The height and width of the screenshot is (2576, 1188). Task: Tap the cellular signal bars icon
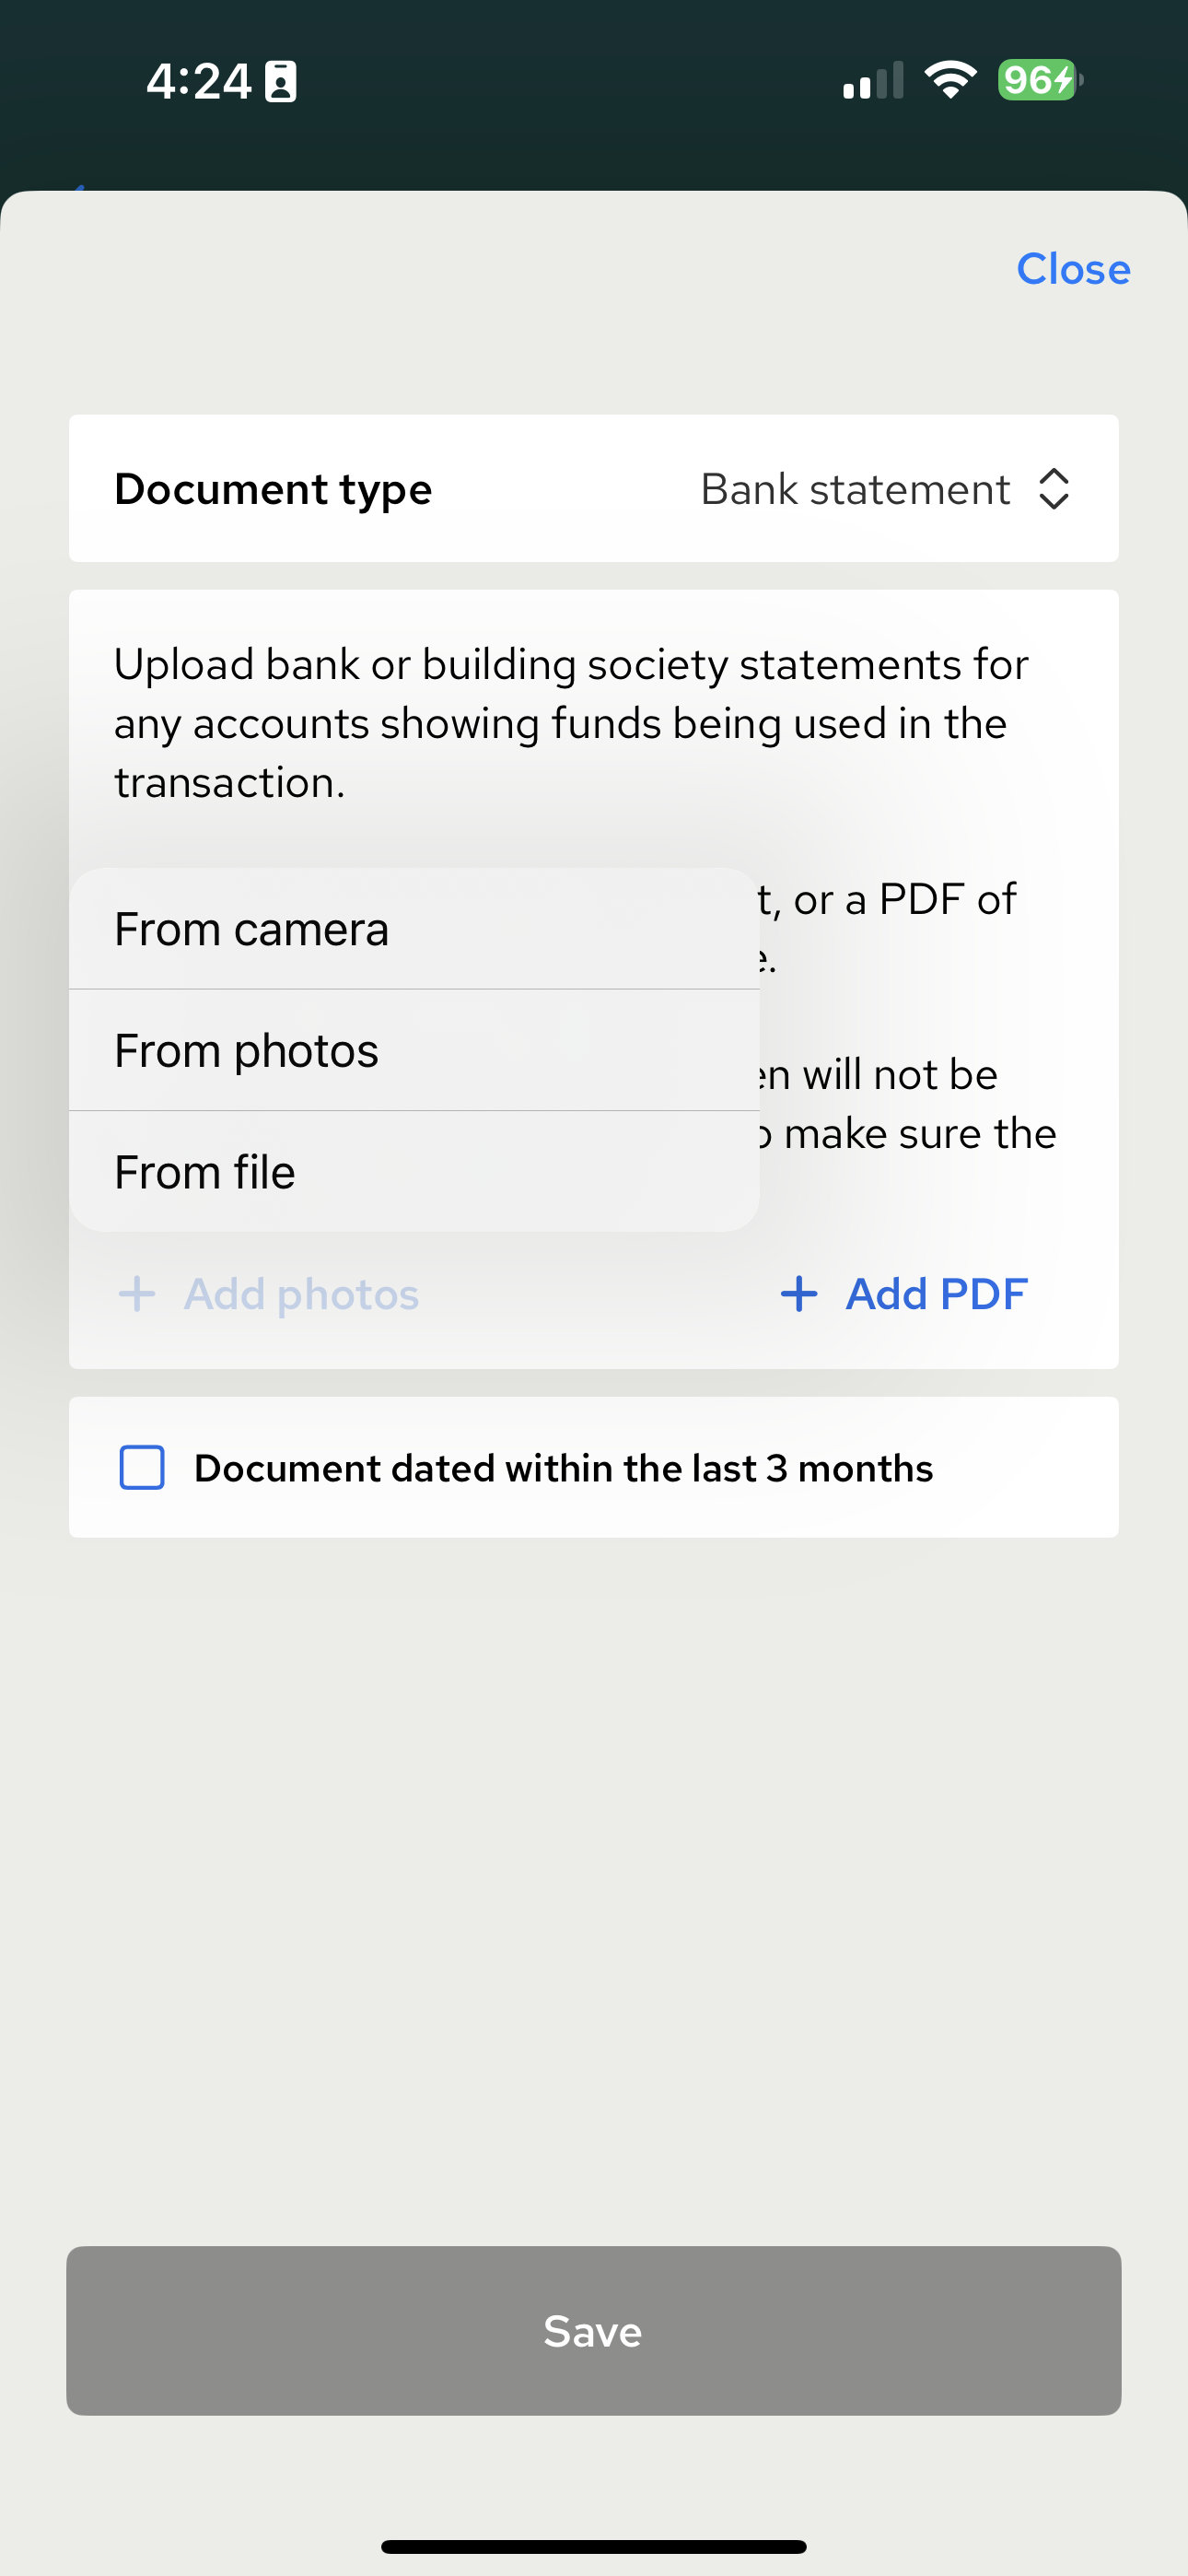(x=873, y=81)
